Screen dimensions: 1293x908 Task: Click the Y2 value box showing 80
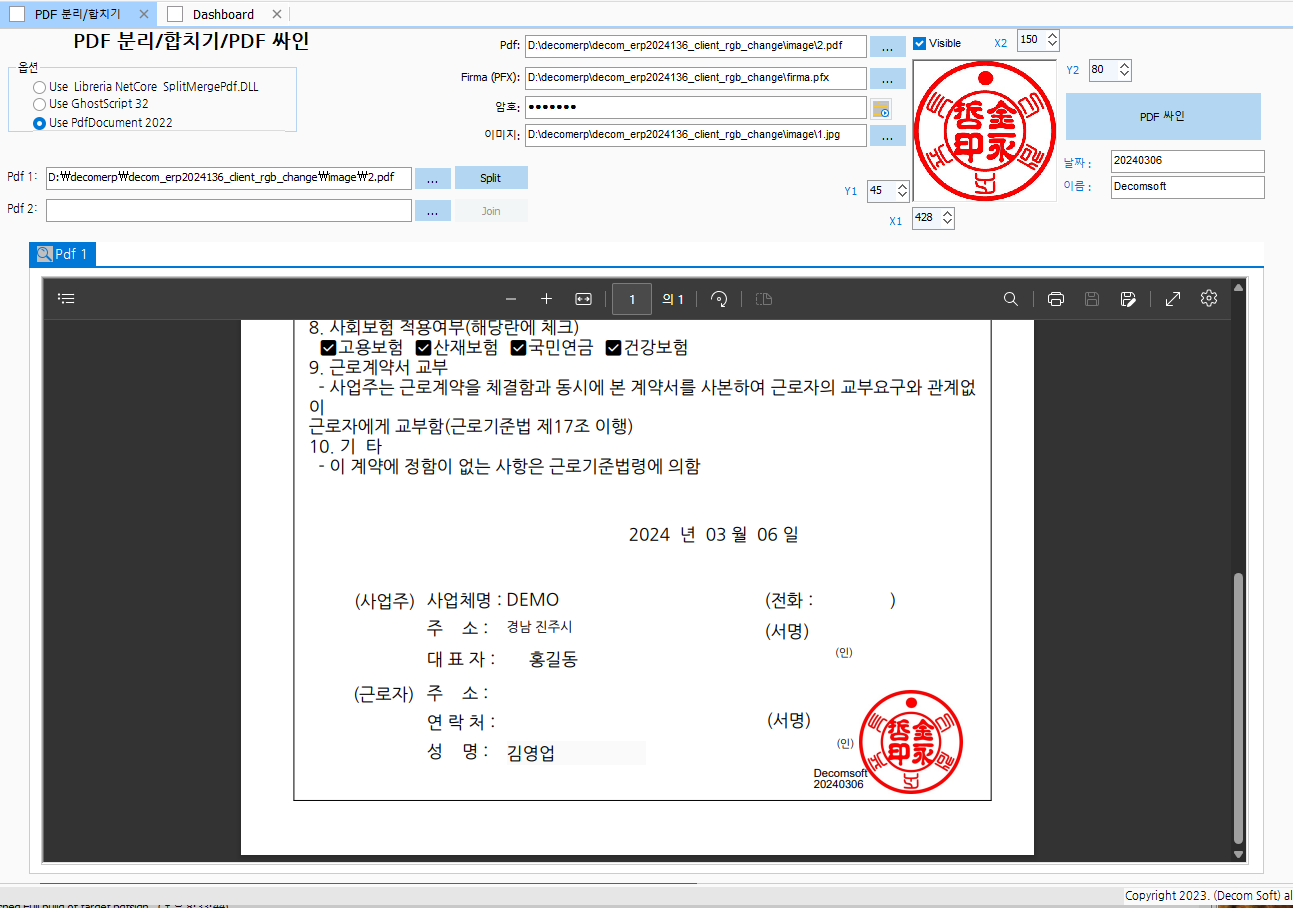coord(1103,70)
